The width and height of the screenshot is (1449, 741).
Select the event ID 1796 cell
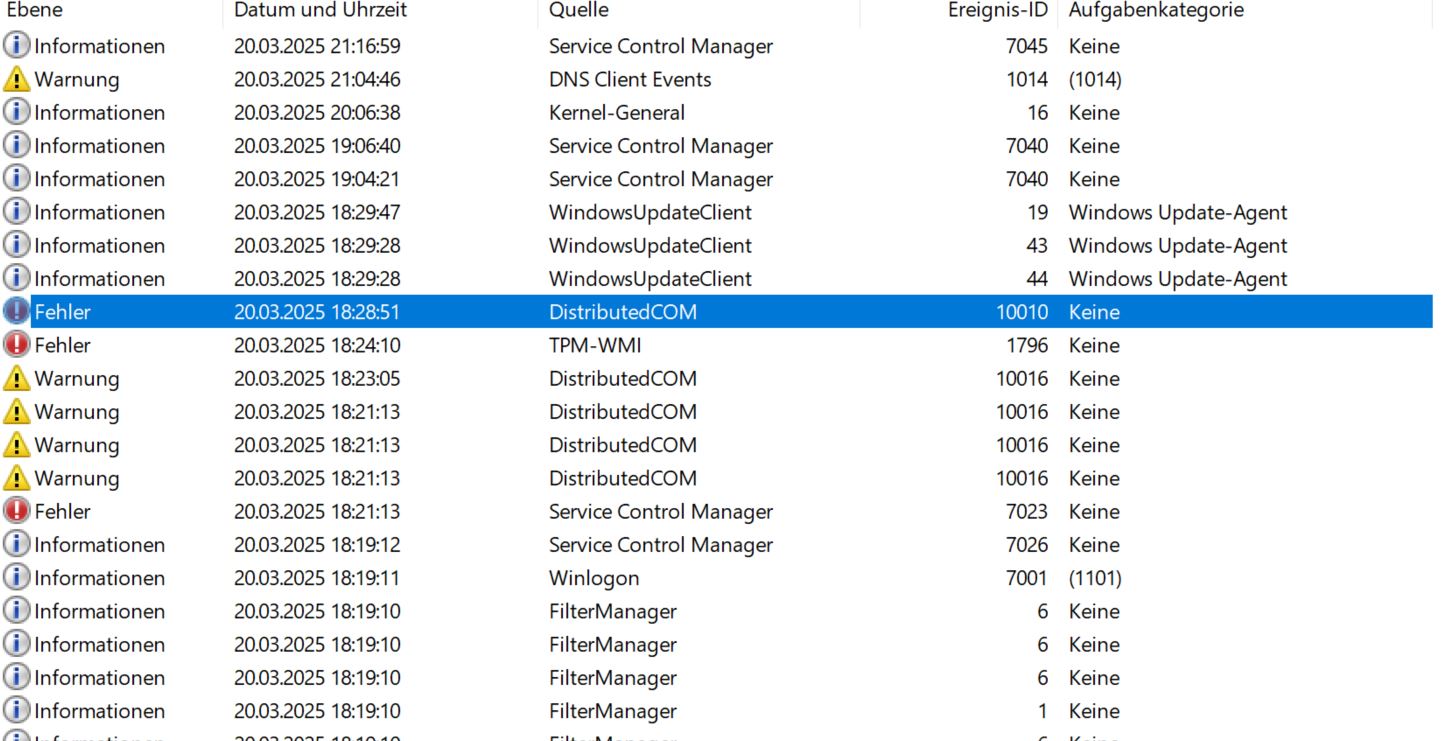tap(1027, 345)
